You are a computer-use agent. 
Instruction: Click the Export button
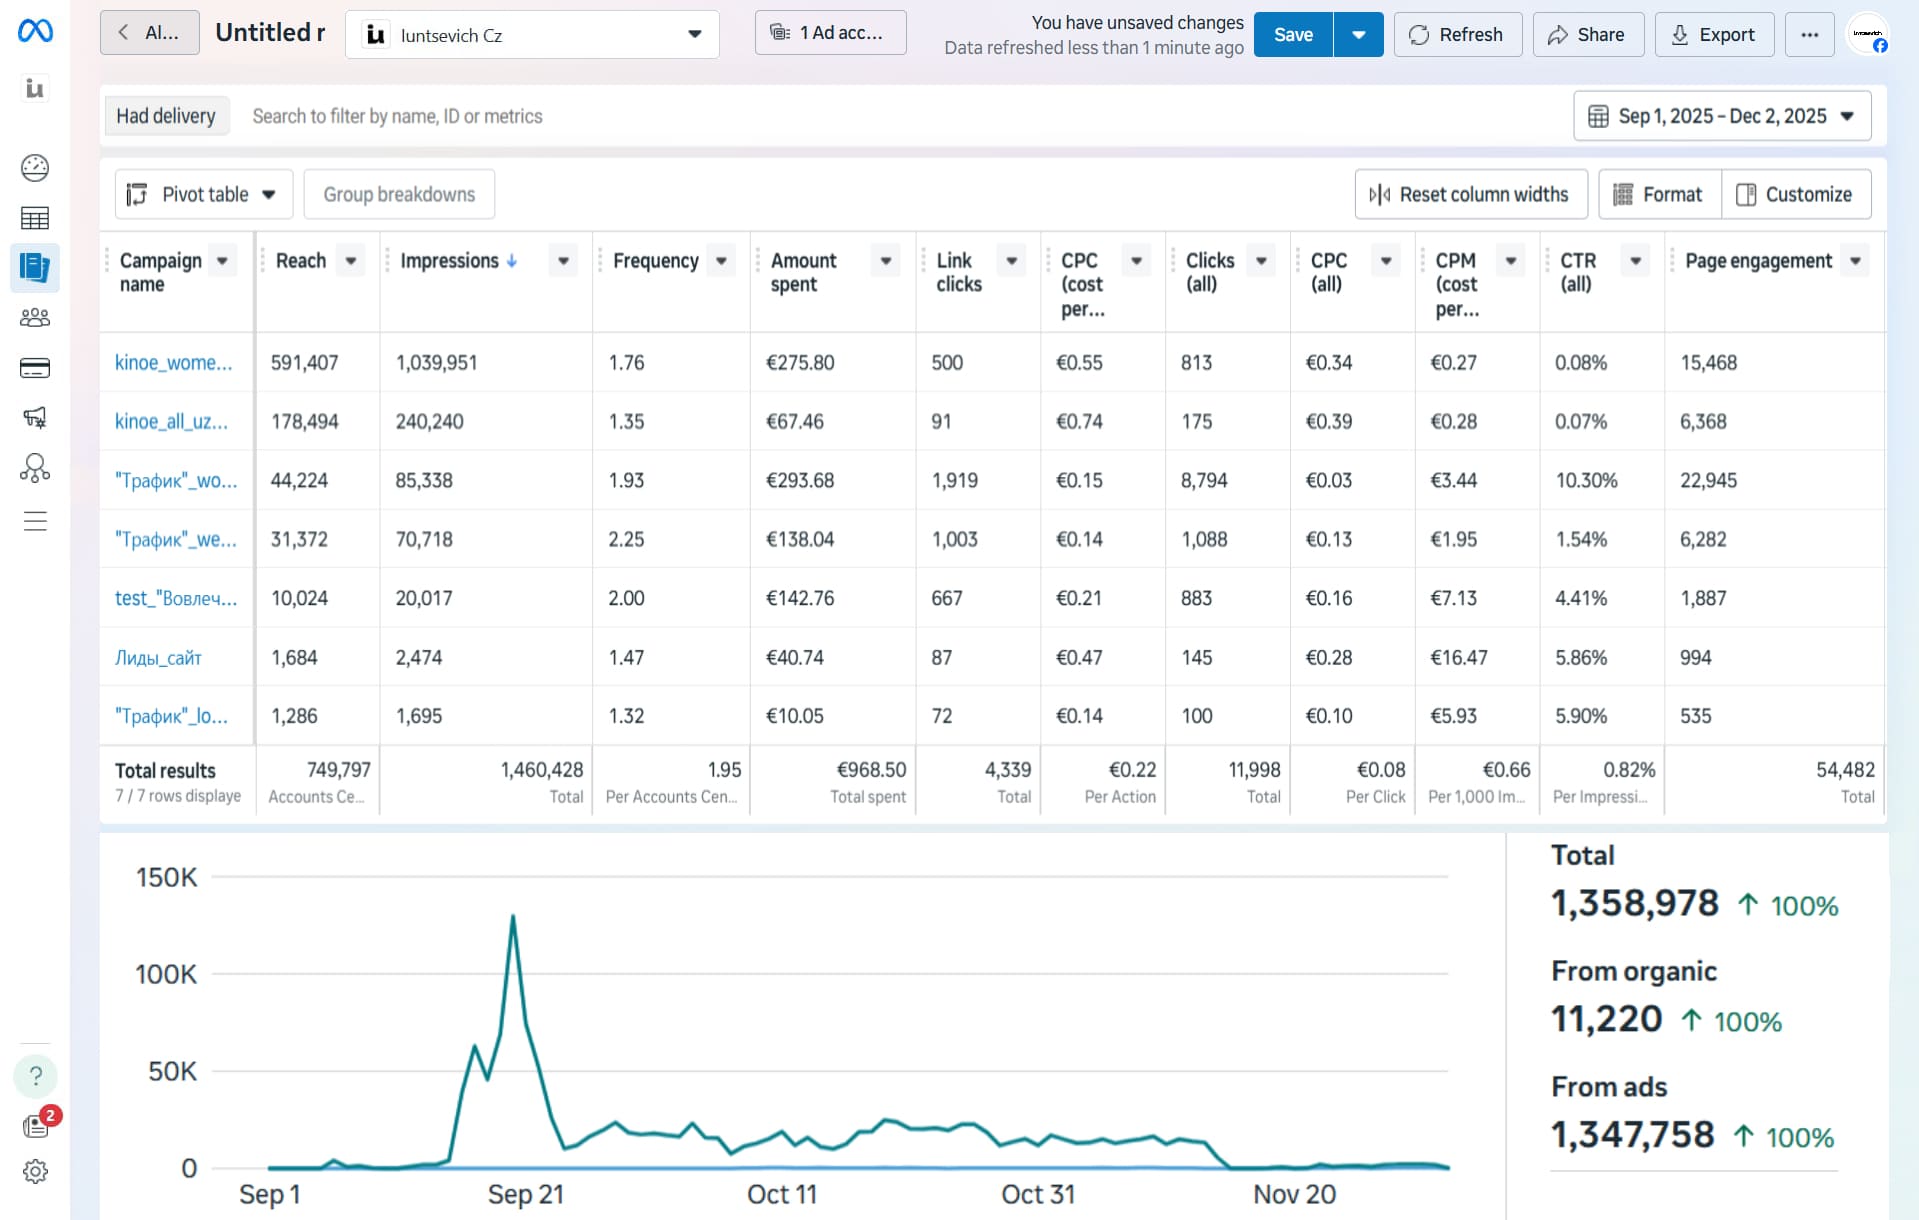pyautogui.click(x=1713, y=35)
